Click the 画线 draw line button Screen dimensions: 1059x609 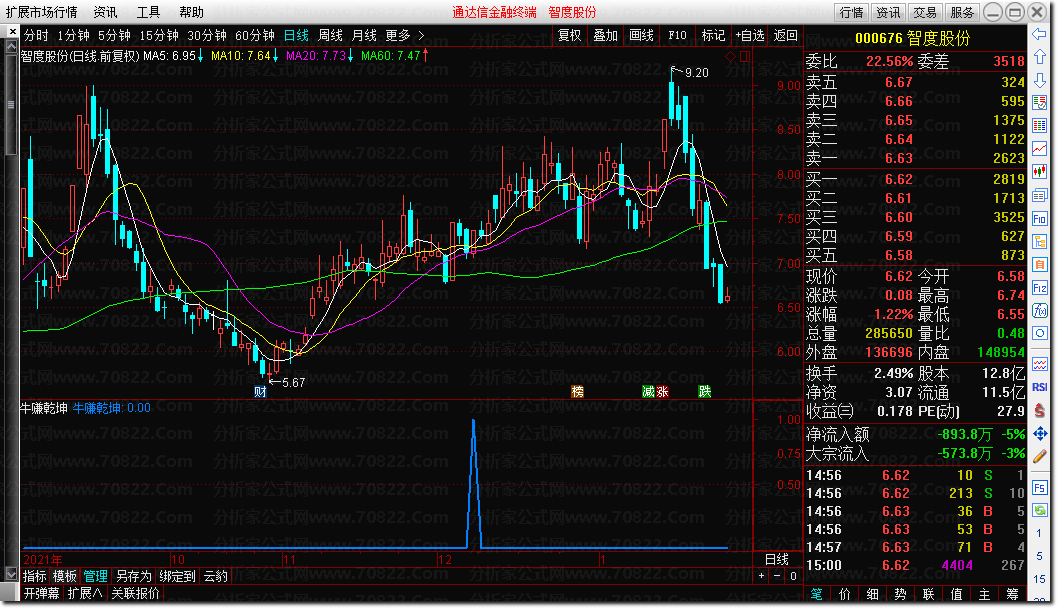tap(642, 35)
